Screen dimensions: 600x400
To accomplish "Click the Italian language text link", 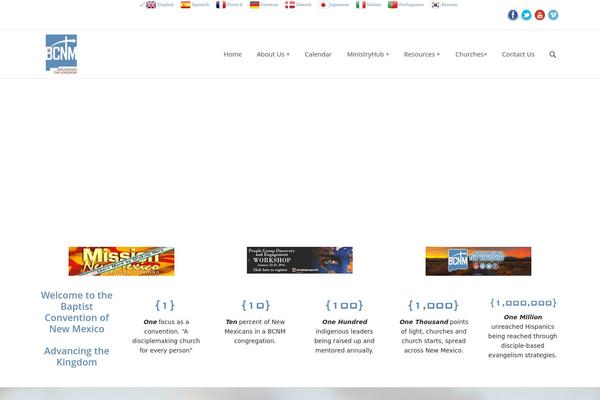I will (x=374, y=5).
